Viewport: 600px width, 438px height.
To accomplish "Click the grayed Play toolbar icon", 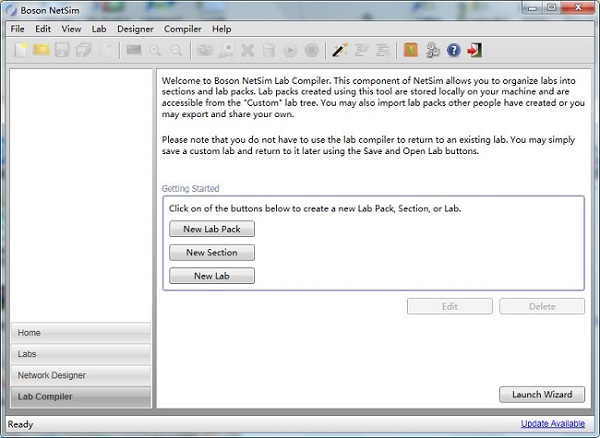I will [x=290, y=50].
